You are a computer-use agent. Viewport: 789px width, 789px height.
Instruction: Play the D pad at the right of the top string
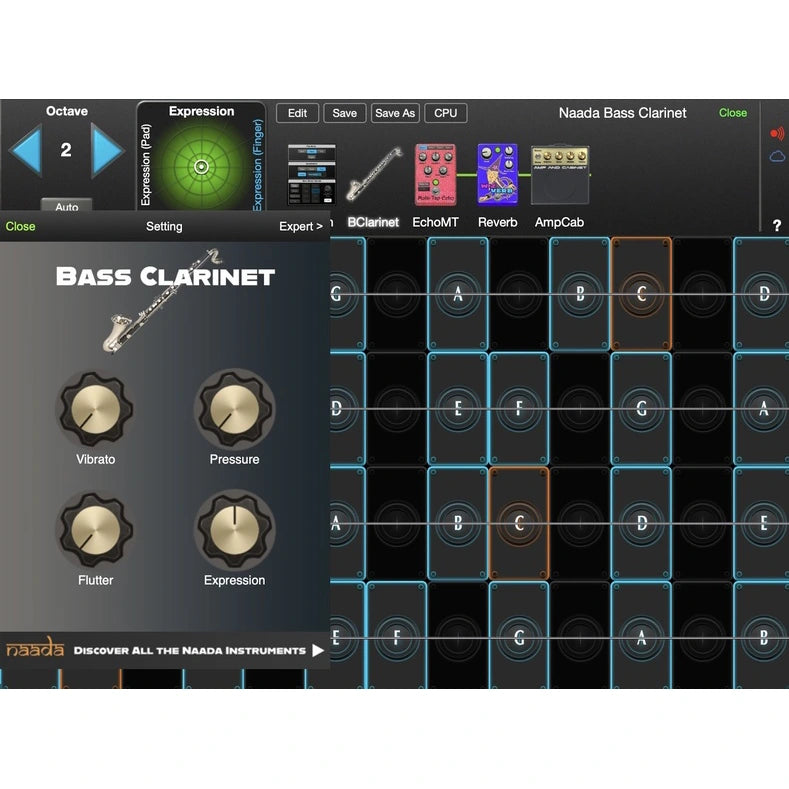(x=762, y=294)
